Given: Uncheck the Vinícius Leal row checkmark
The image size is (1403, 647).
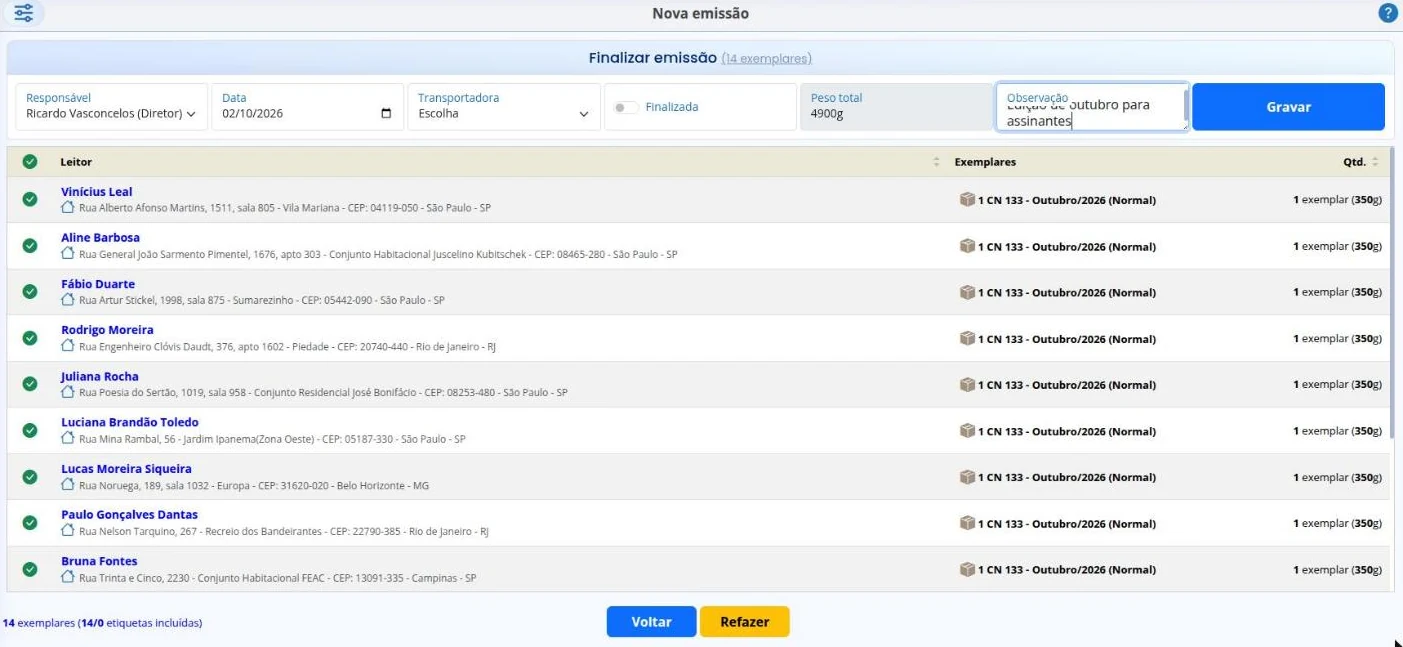Looking at the screenshot, I should click(30, 199).
